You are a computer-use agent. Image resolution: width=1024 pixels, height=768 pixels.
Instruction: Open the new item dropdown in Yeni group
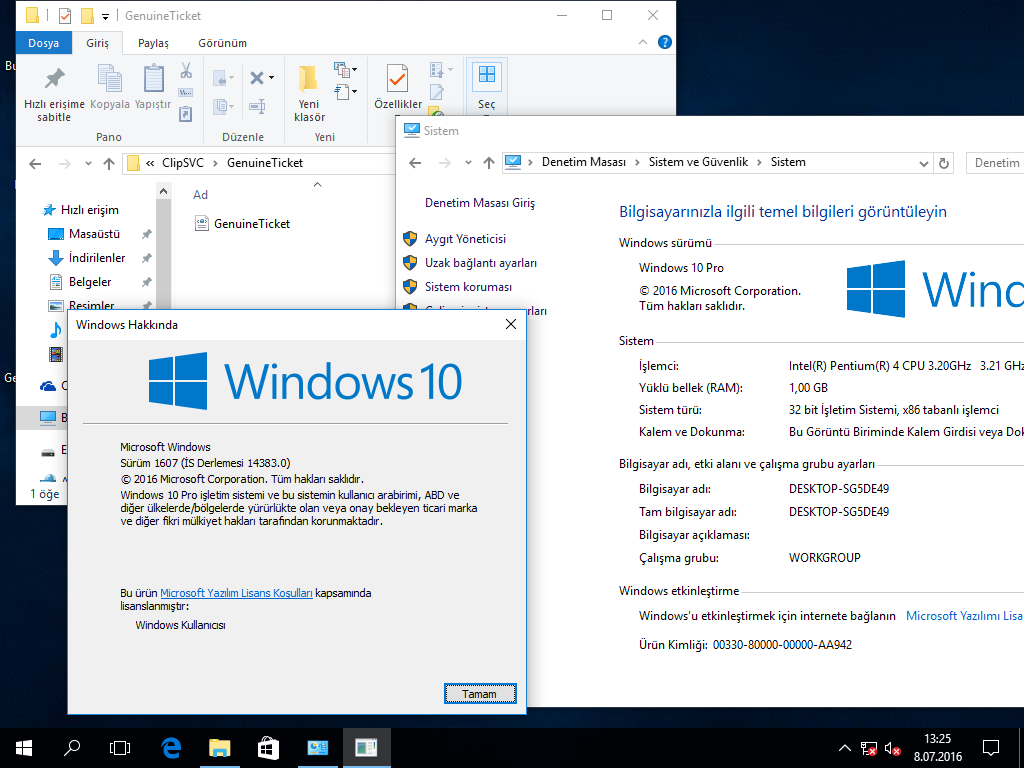point(353,70)
